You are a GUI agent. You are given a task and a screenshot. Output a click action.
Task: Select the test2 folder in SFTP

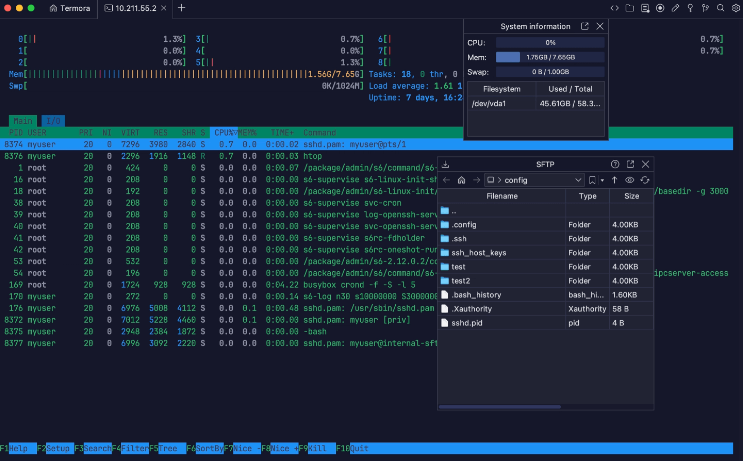545,280
